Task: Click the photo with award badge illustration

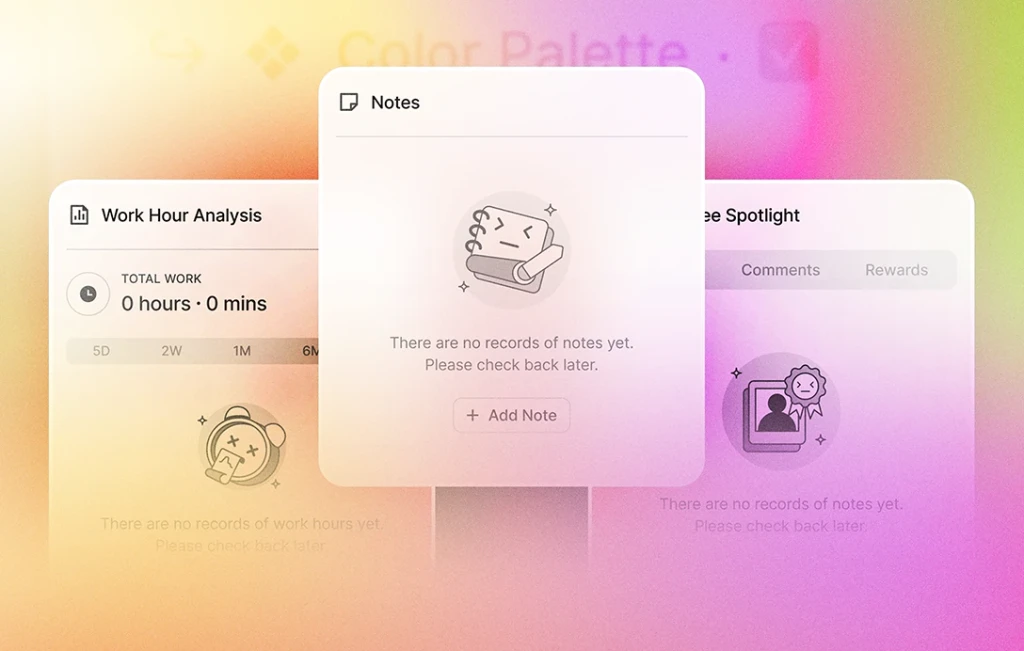Action: point(781,411)
